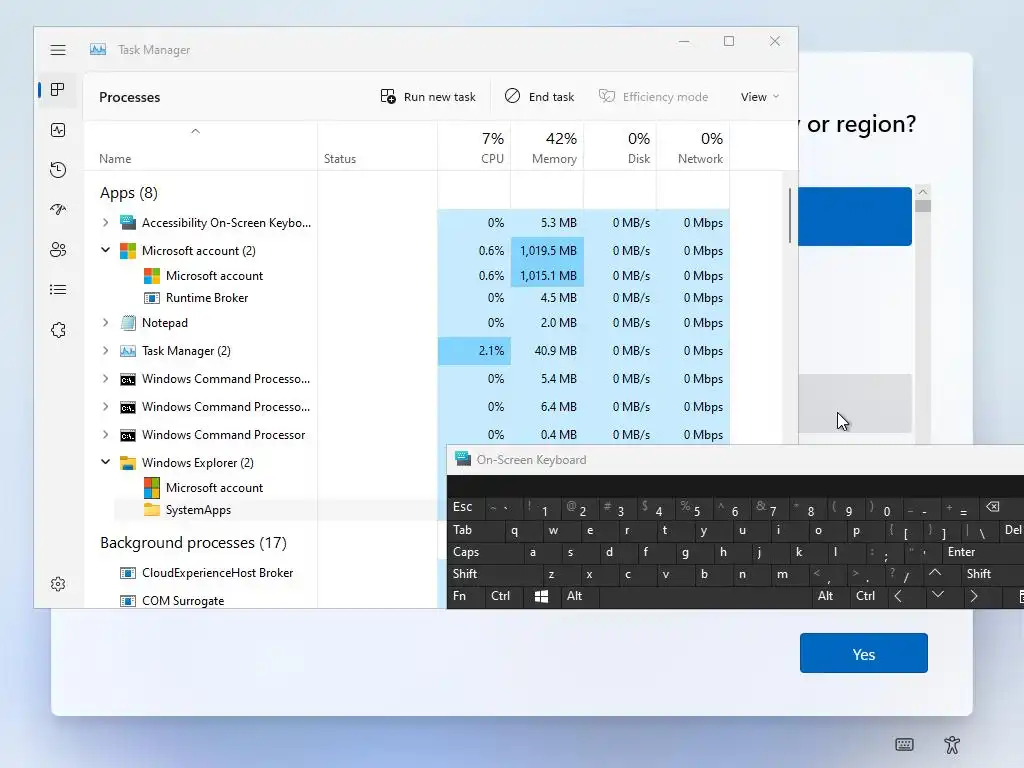Click the Run new task button
1024x768 pixels.
click(428, 97)
